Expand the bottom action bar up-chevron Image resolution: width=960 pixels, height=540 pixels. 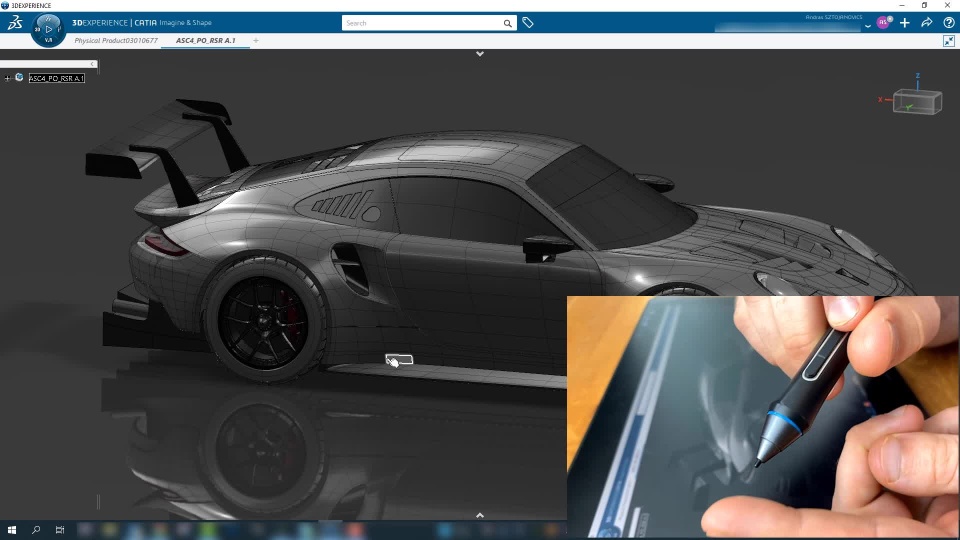click(480, 515)
